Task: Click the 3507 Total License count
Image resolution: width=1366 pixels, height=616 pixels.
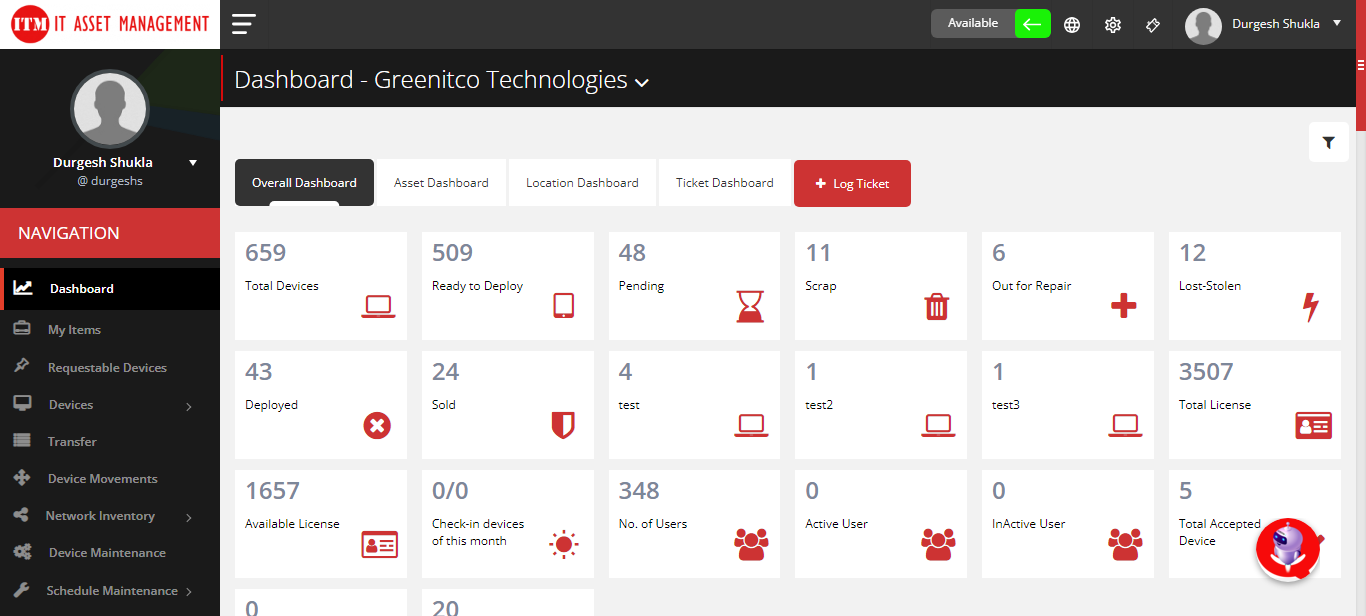Action: [x=1206, y=372]
